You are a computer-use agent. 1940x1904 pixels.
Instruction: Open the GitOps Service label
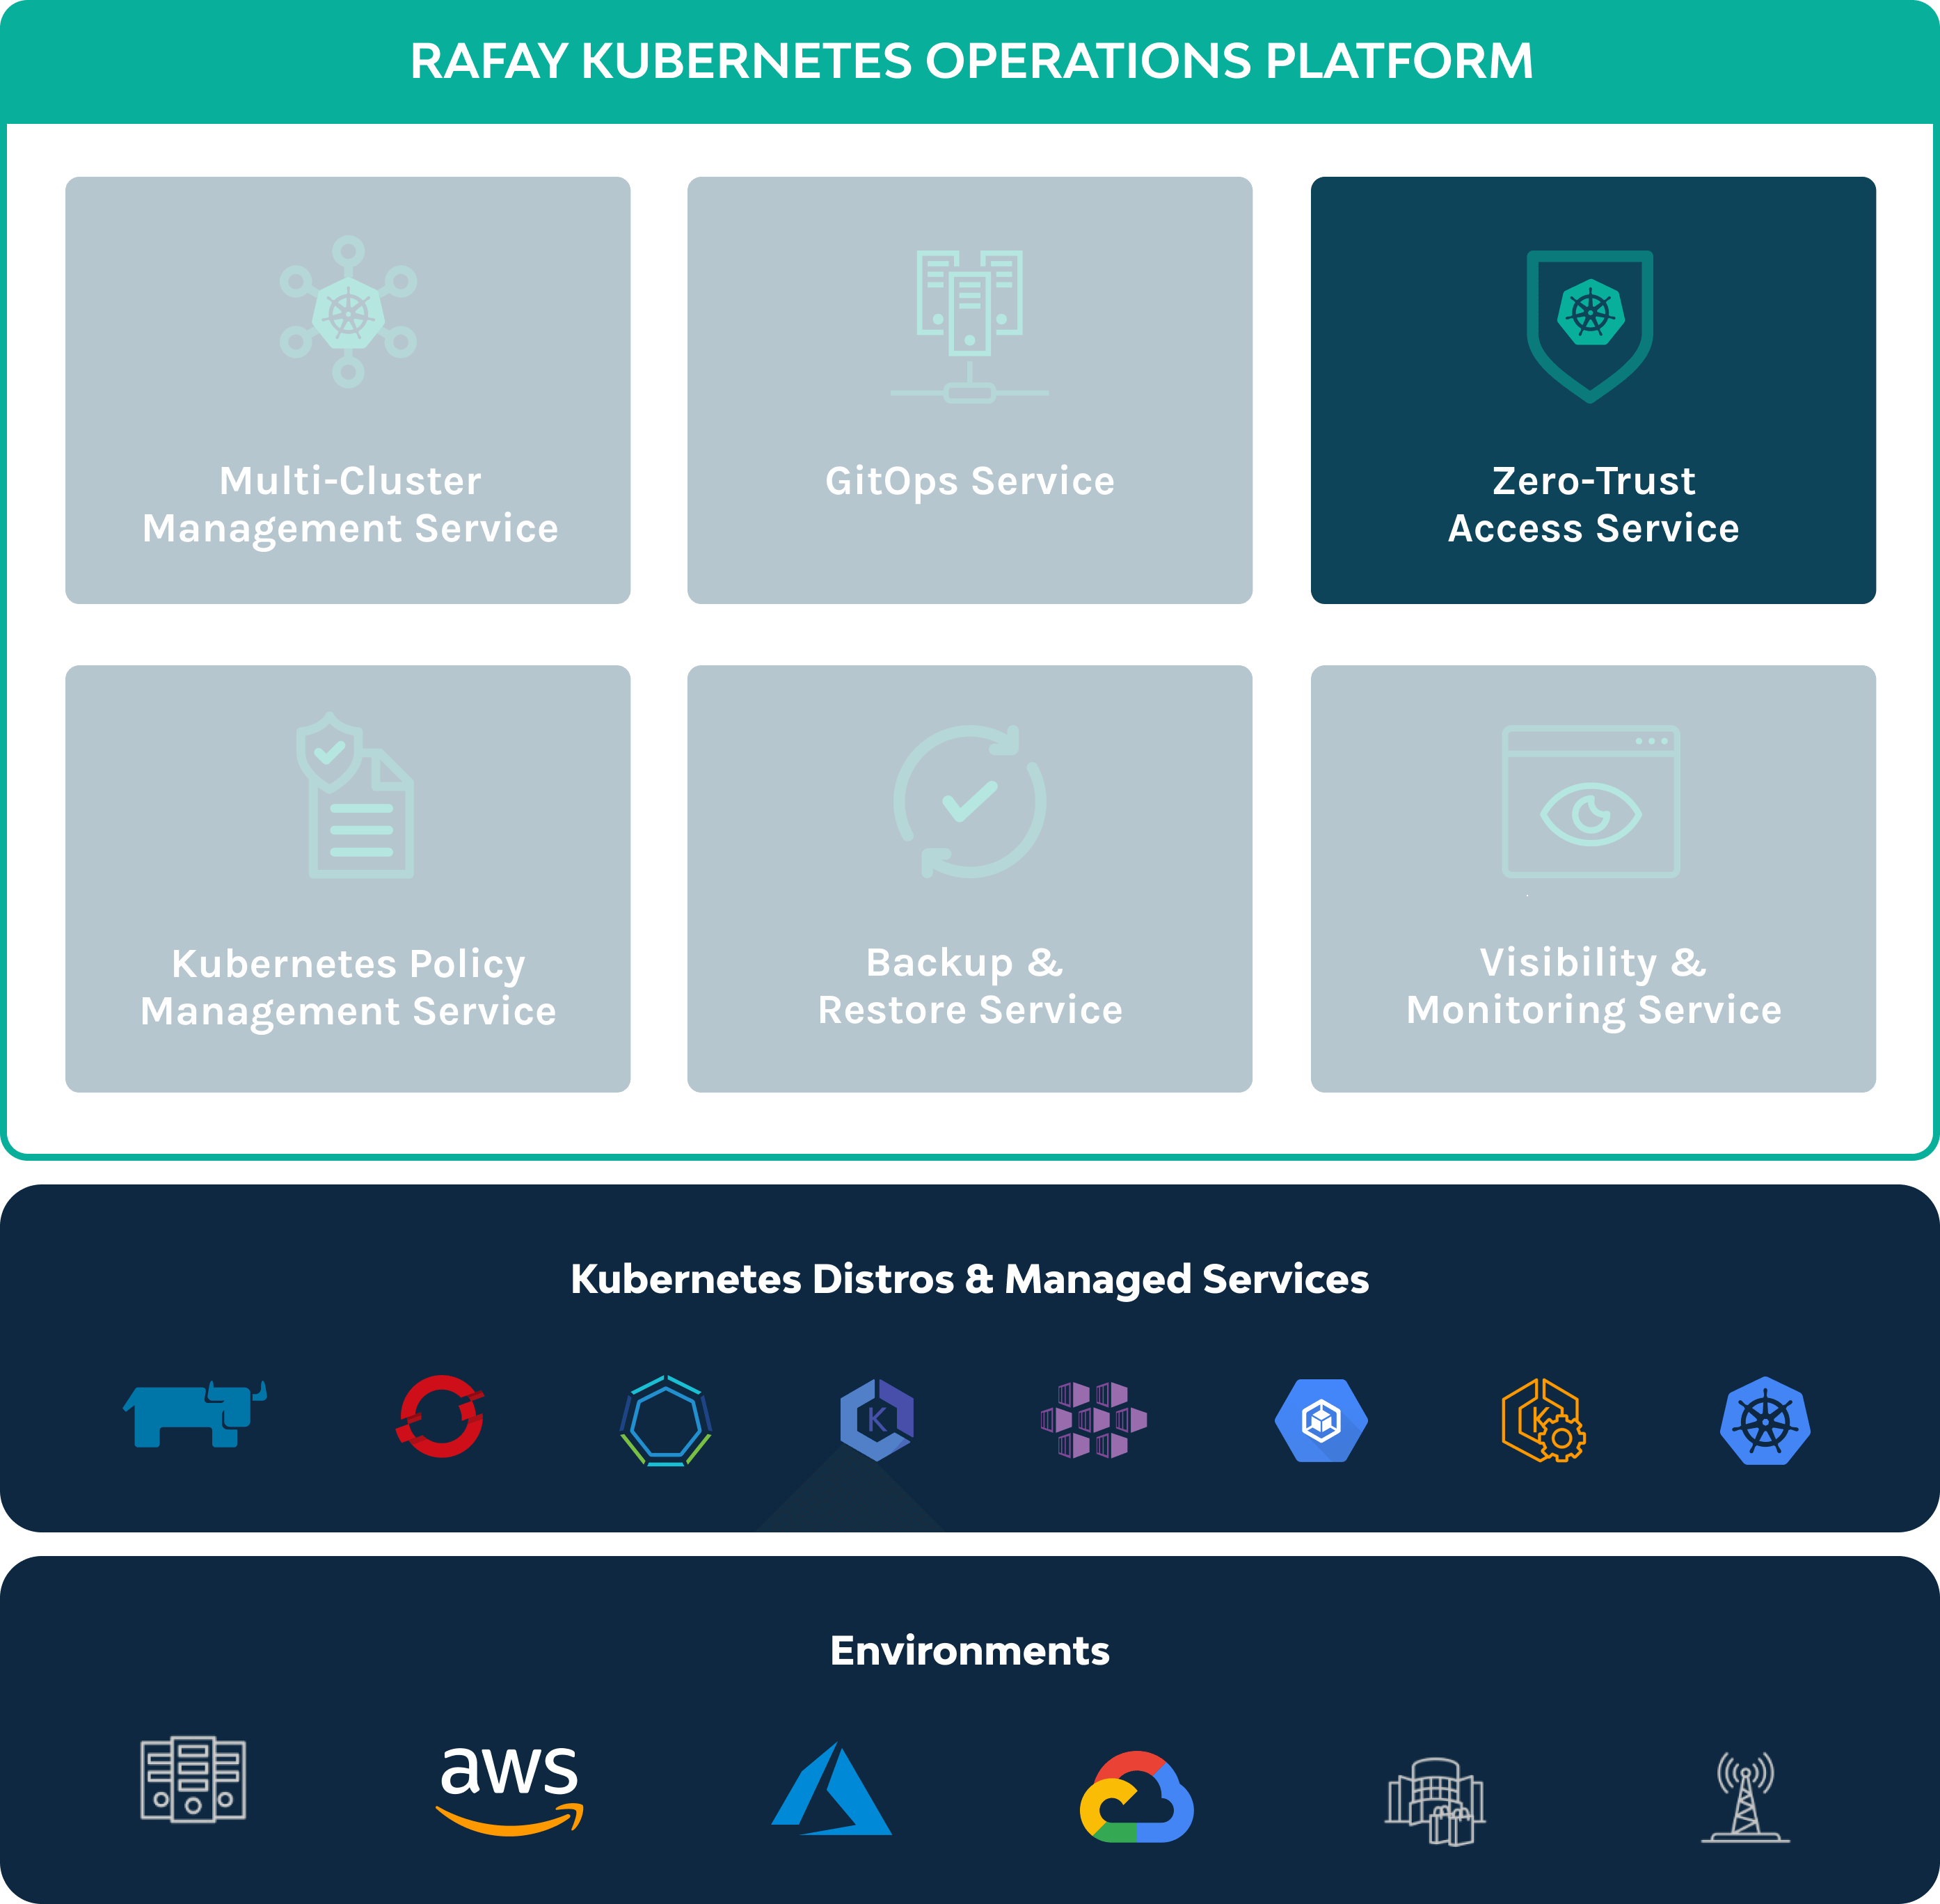point(970,482)
